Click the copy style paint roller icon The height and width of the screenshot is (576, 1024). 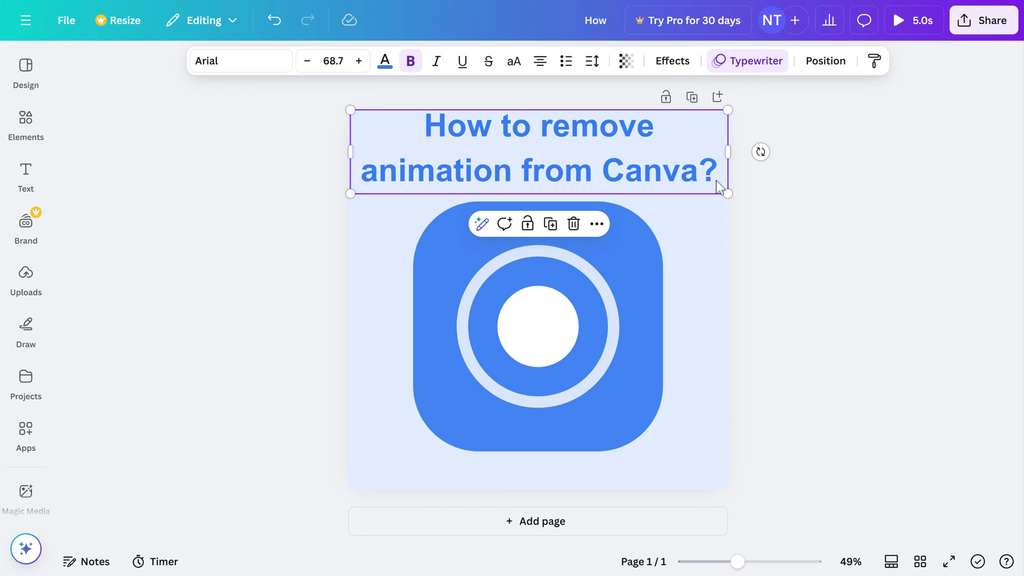[x=874, y=61]
